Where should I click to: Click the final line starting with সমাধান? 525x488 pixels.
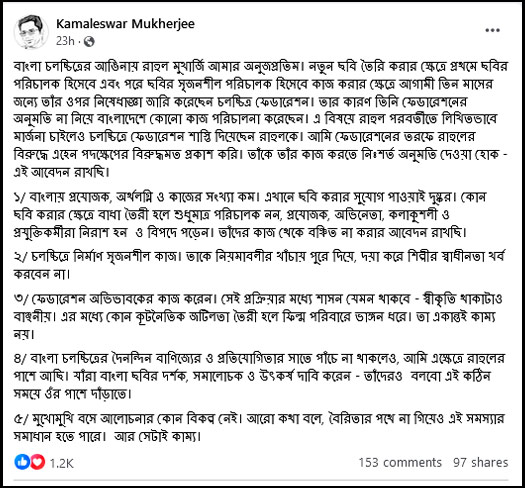(107, 436)
